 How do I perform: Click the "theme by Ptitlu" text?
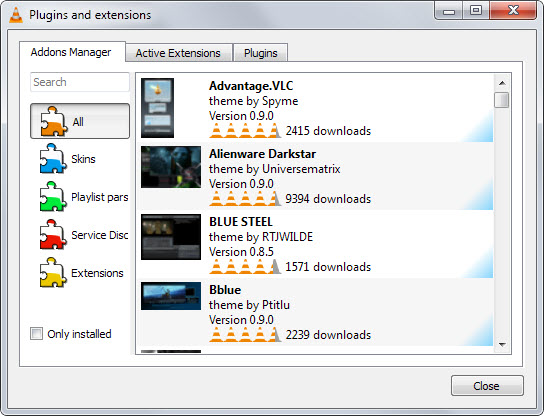coord(249,305)
